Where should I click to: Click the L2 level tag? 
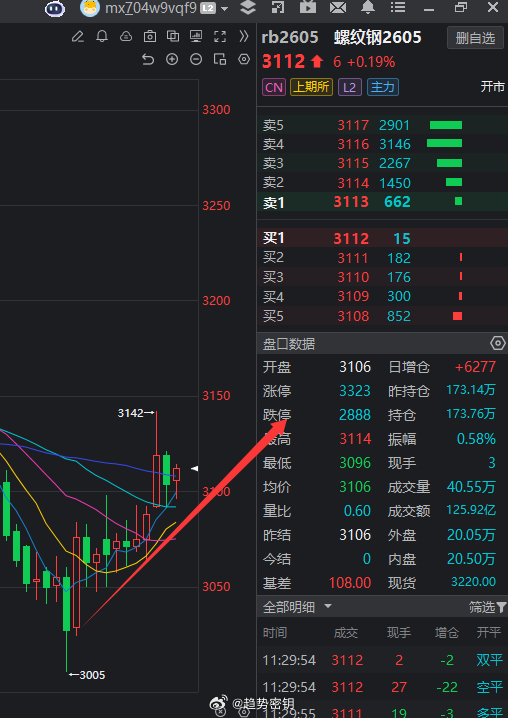point(350,87)
